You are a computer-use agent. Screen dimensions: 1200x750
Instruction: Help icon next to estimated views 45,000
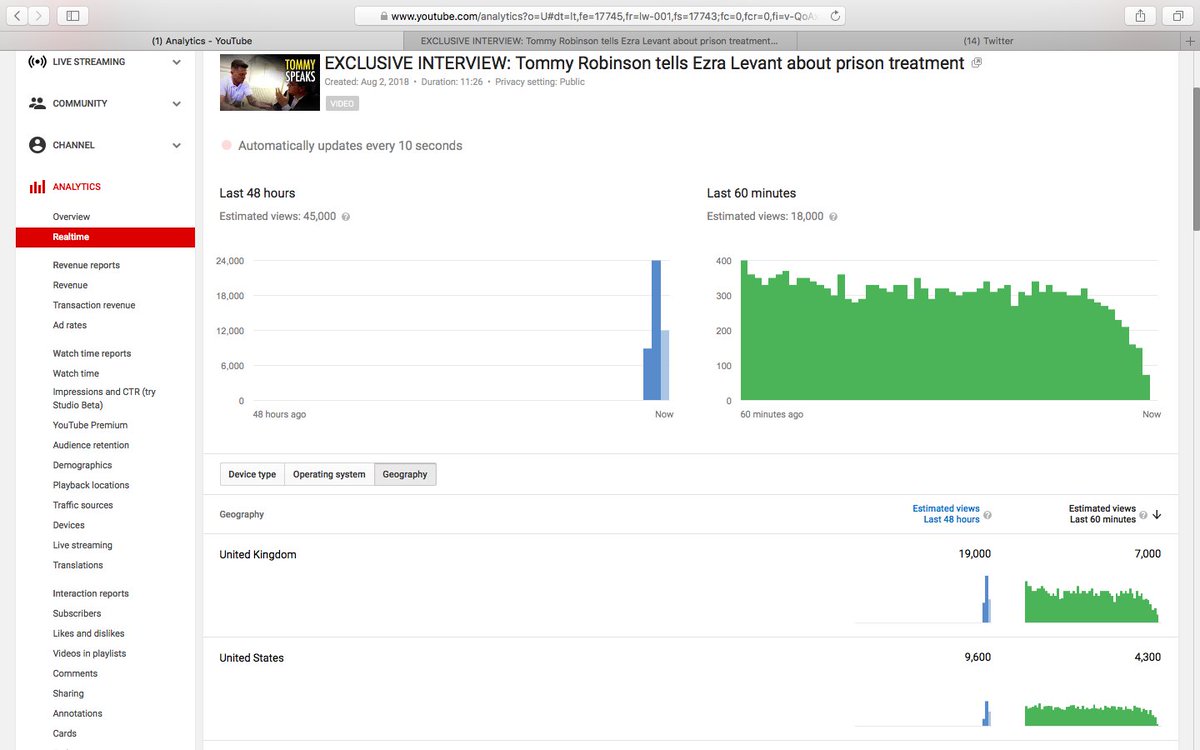(x=346, y=217)
